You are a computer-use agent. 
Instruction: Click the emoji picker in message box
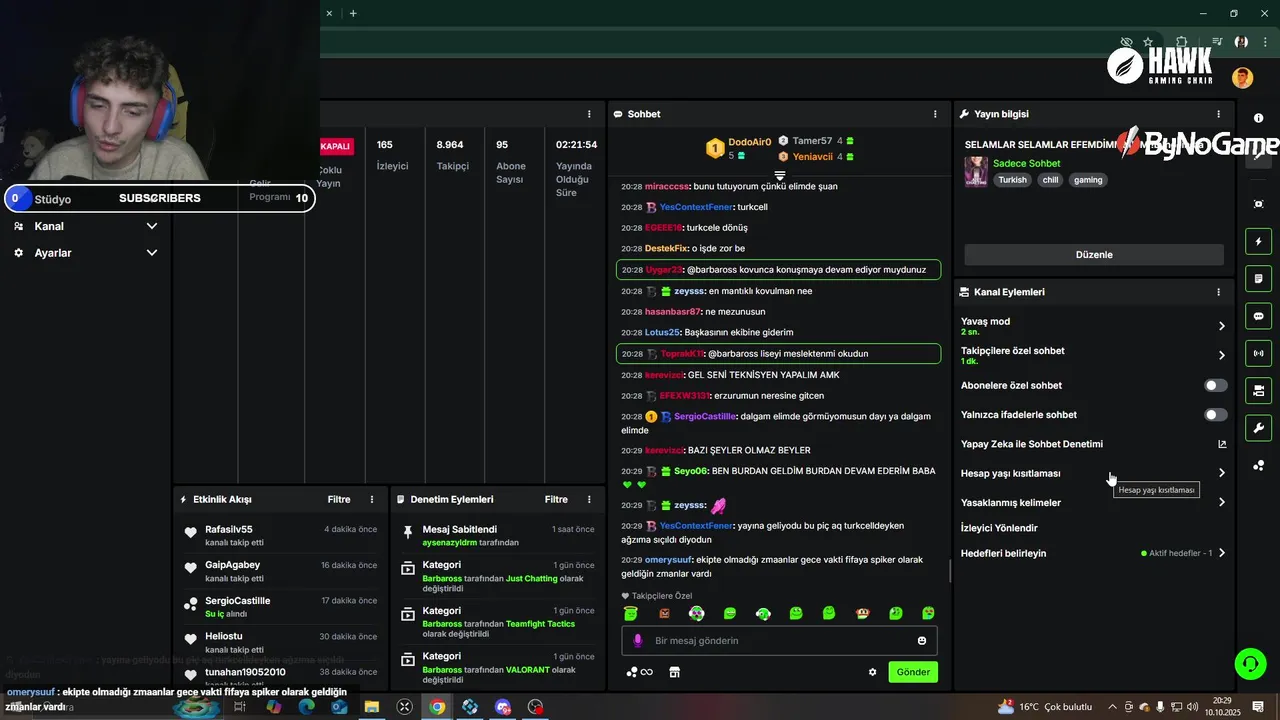[922, 641]
